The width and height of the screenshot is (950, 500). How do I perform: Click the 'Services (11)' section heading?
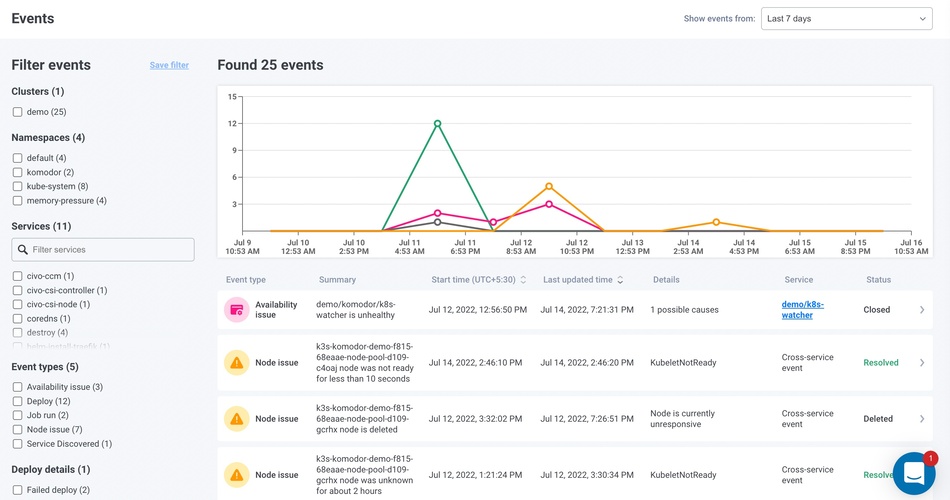click(41, 226)
